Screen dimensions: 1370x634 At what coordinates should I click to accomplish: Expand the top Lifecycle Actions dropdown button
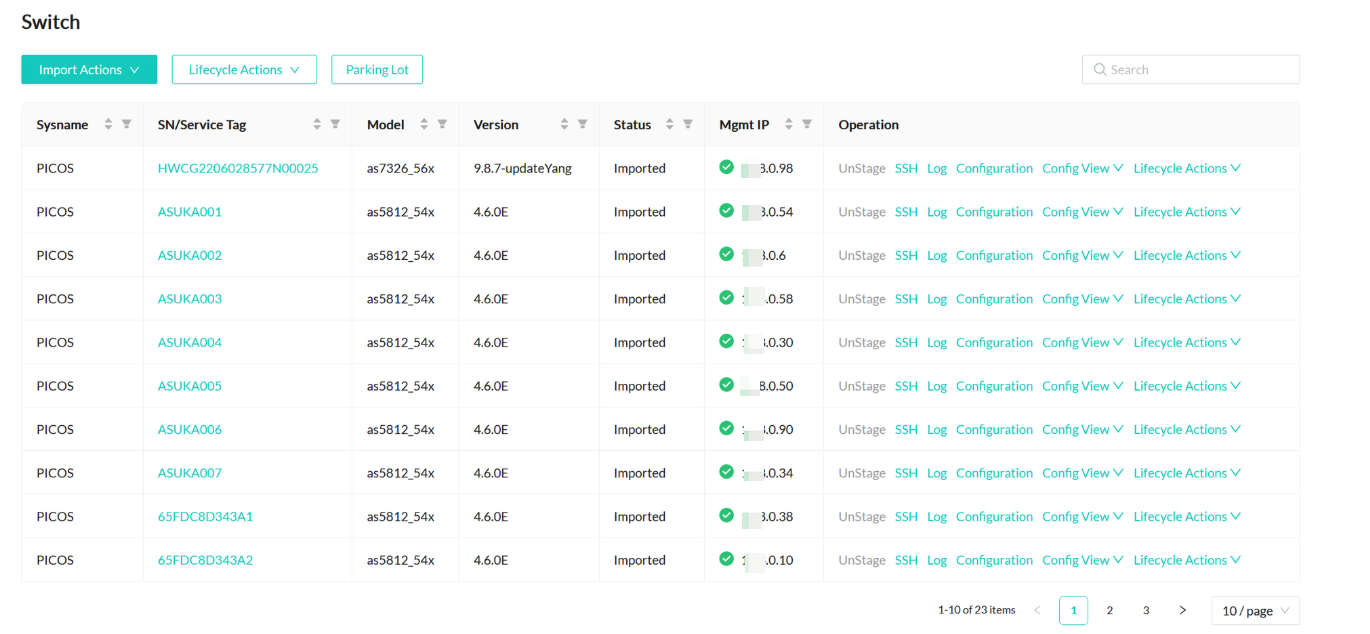click(244, 70)
